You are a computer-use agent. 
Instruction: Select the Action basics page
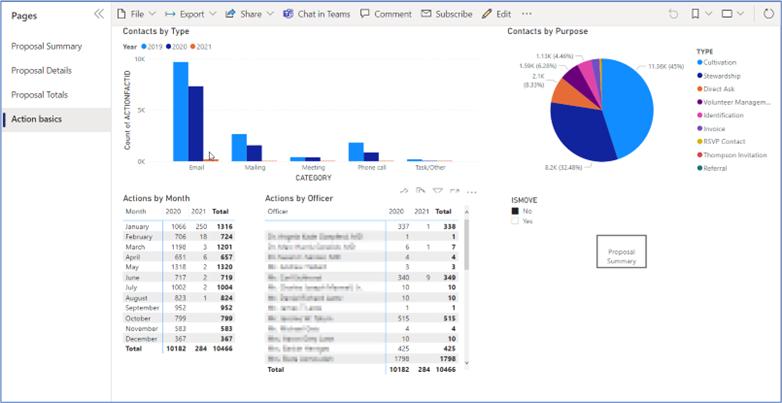pos(56,119)
